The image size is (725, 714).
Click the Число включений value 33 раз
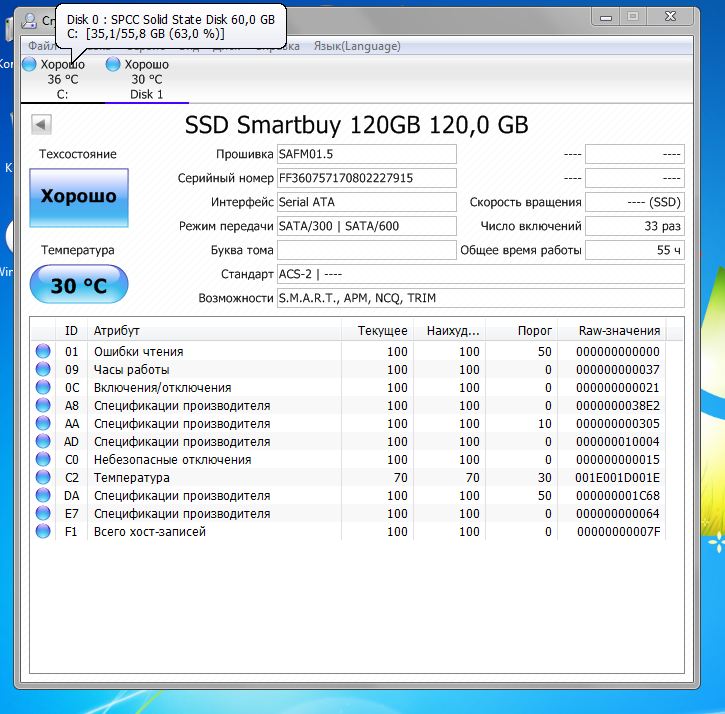point(635,226)
